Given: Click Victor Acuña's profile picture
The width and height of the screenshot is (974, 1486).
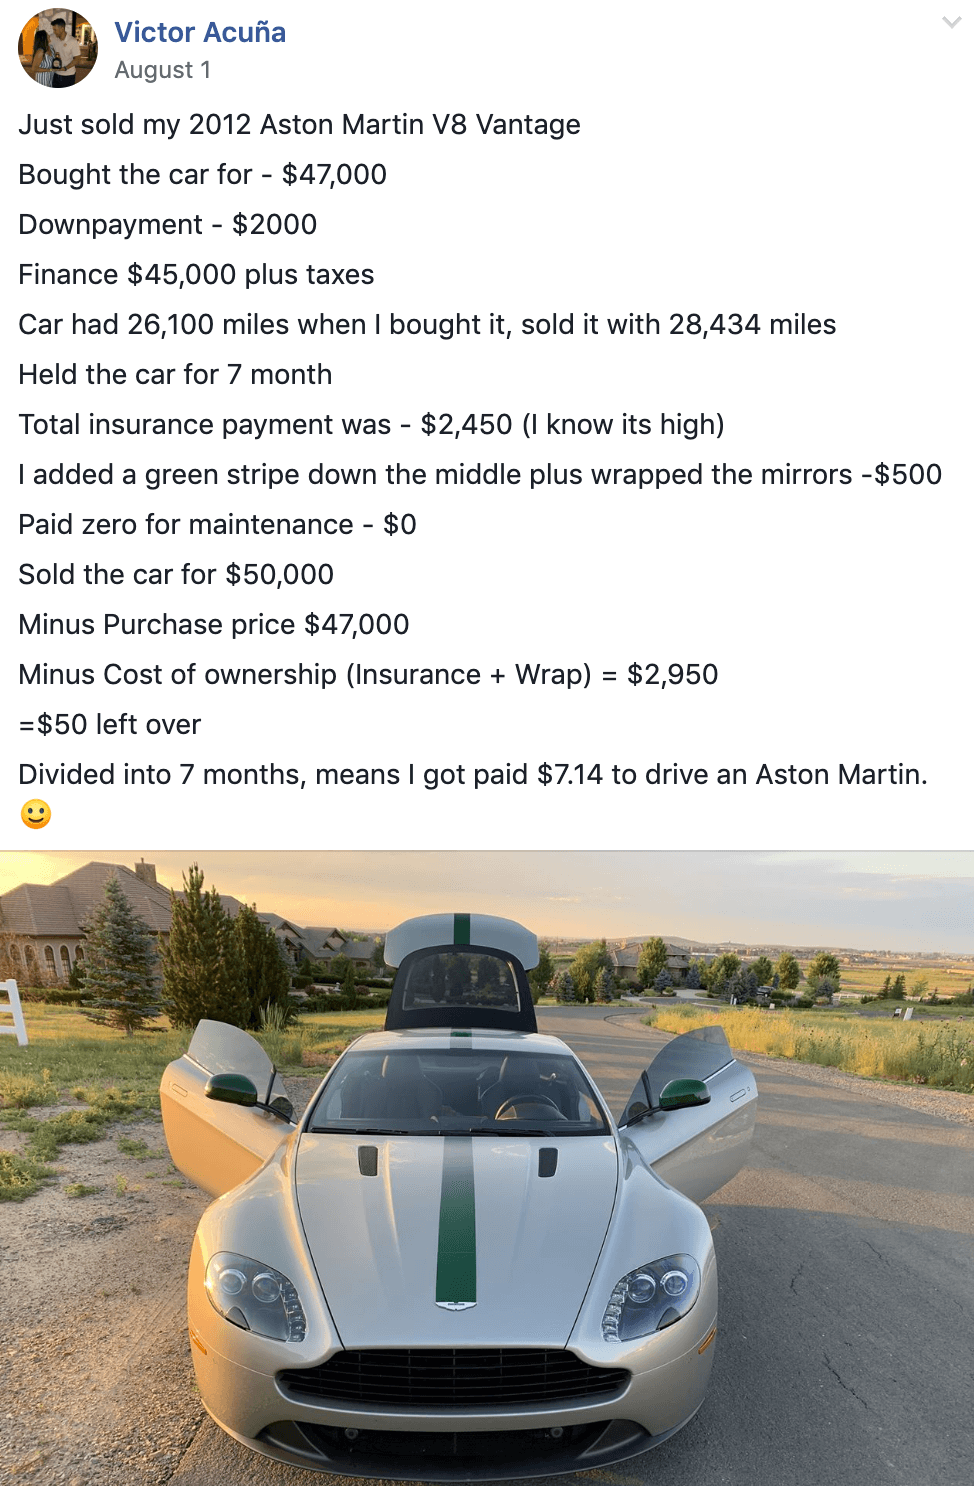Looking at the screenshot, I should pos(58,48).
